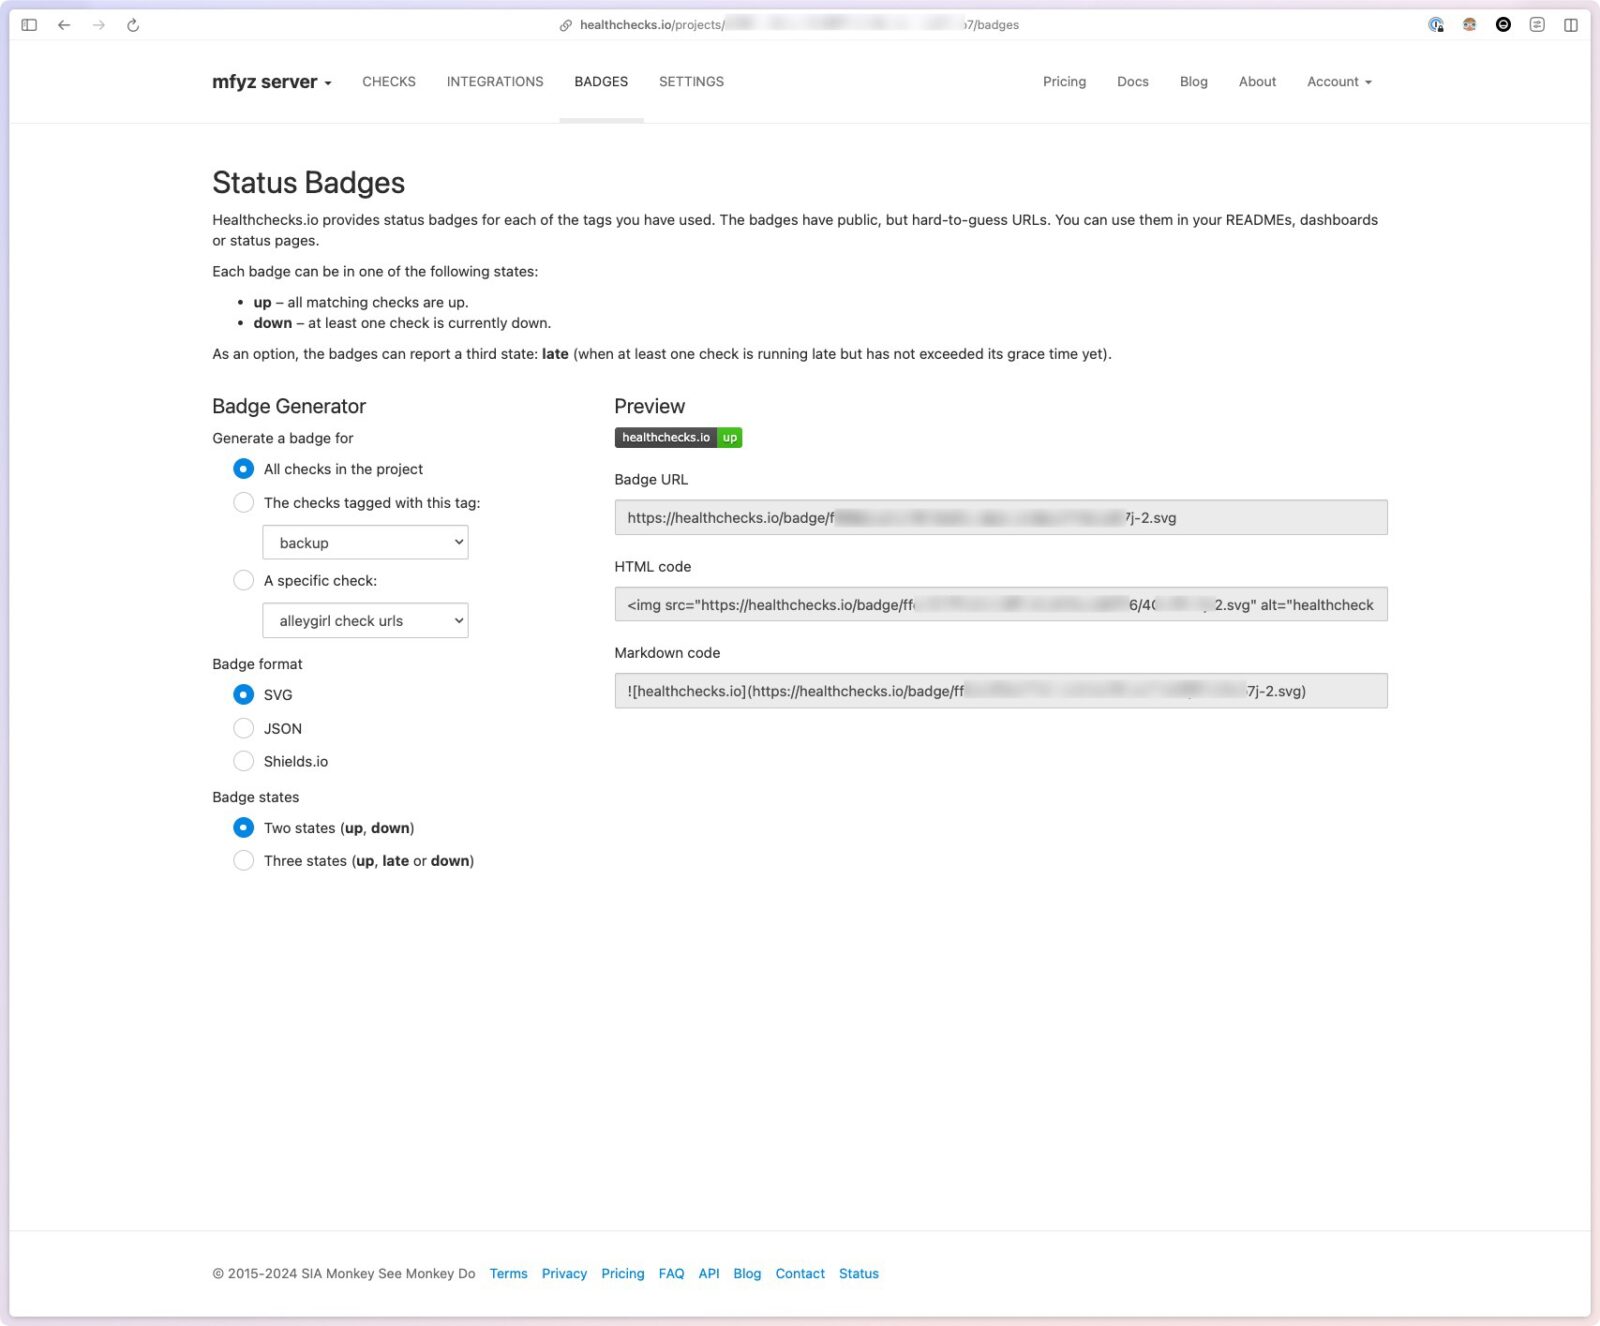
Task: Open the 1Password extension icon
Action: point(1436,25)
